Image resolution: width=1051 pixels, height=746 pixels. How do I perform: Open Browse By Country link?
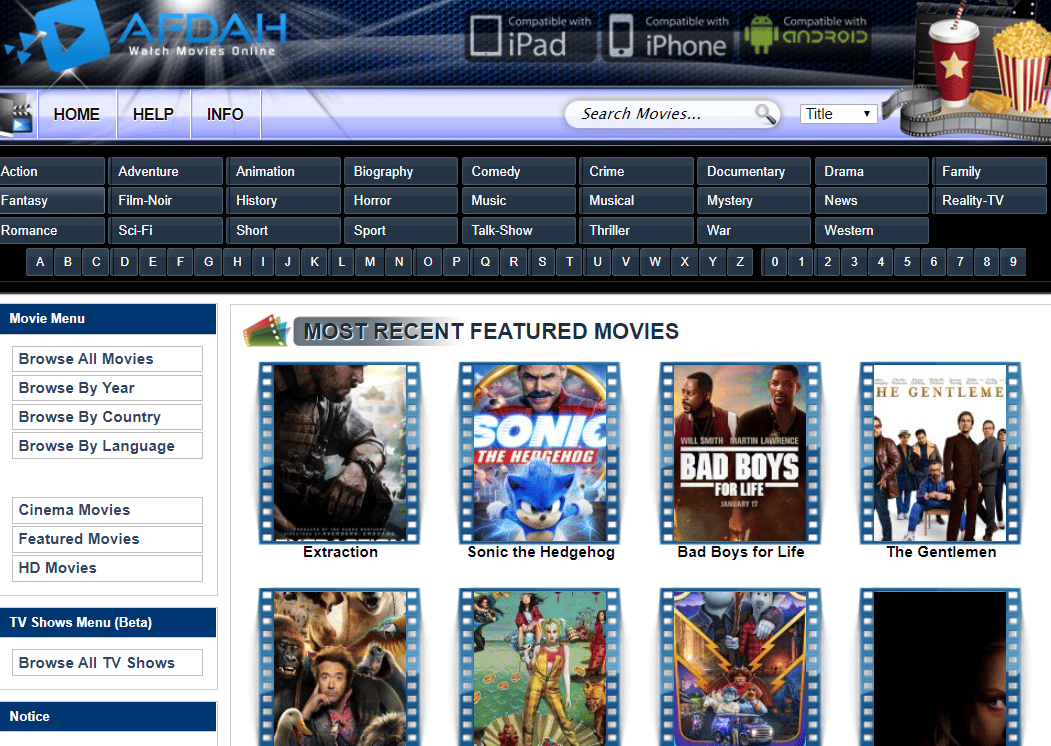[107, 417]
